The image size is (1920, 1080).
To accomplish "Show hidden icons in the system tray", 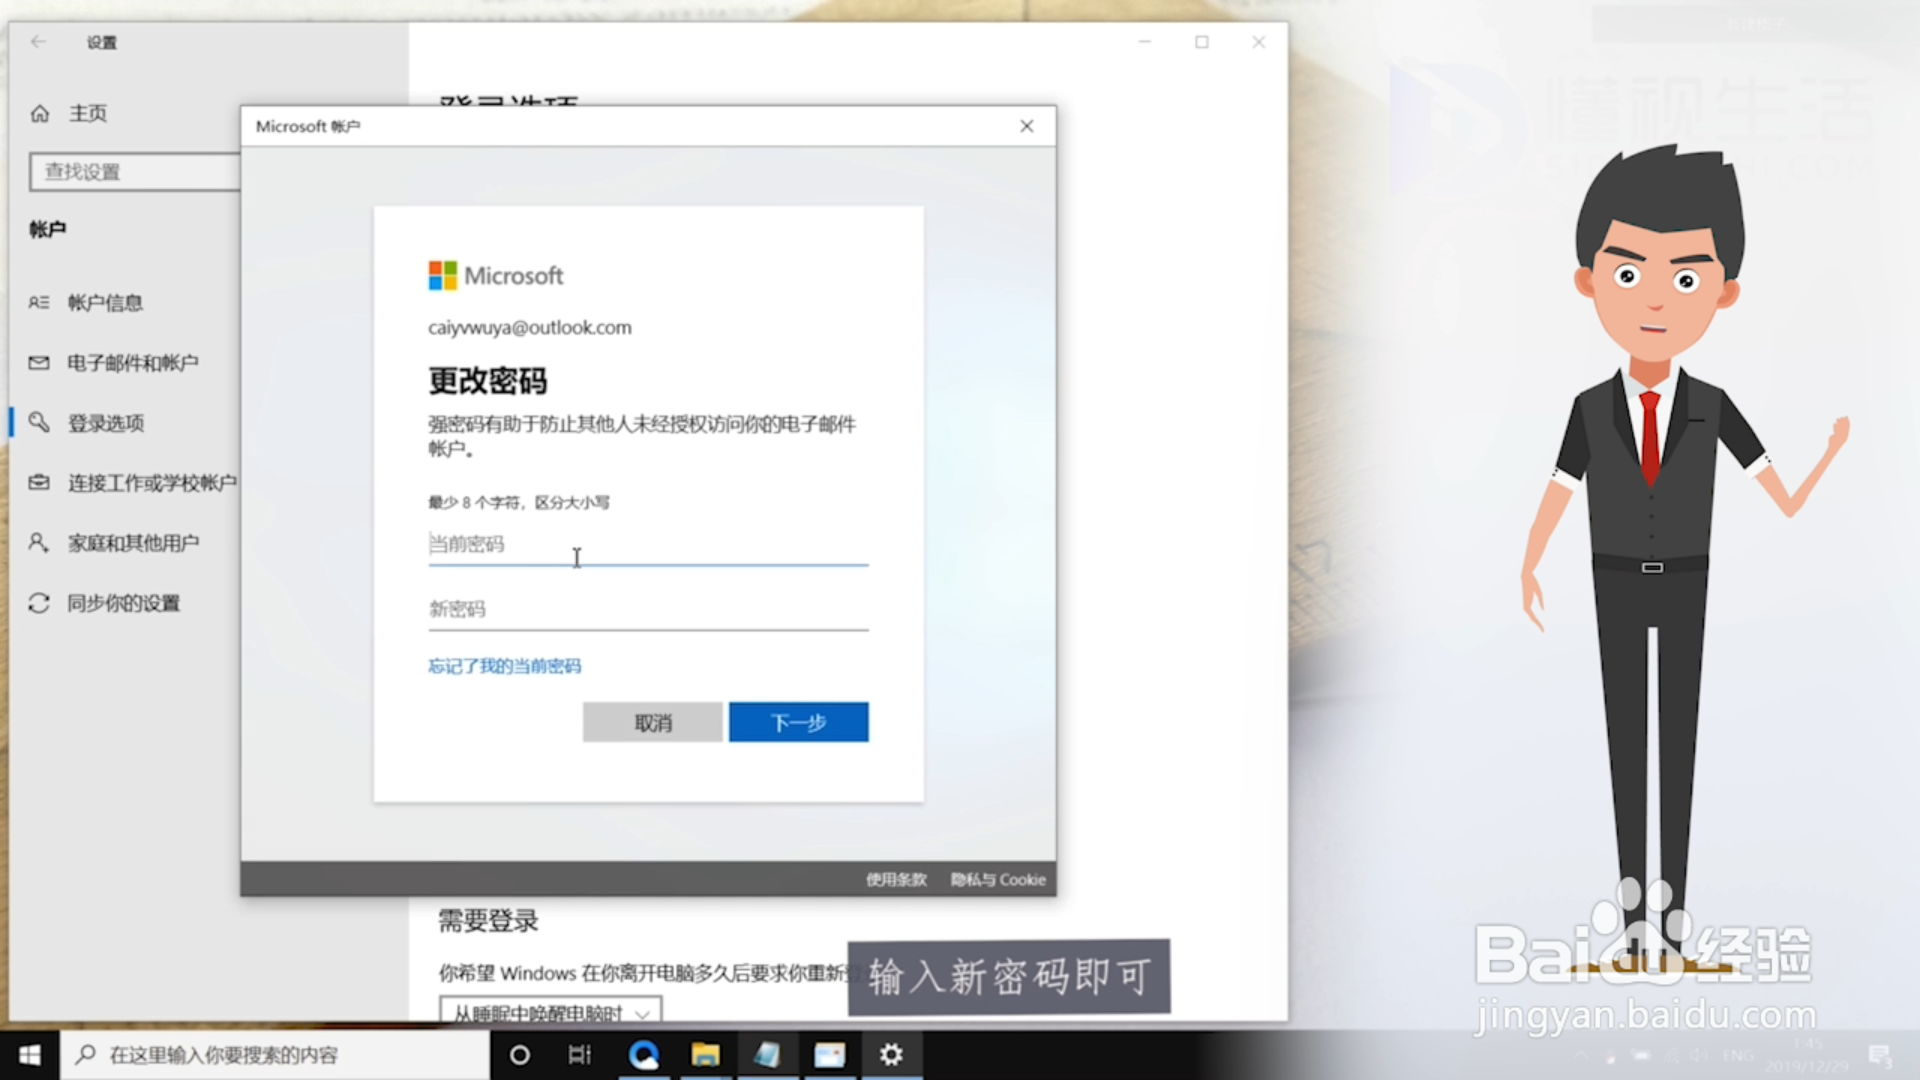I will [1583, 1054].
